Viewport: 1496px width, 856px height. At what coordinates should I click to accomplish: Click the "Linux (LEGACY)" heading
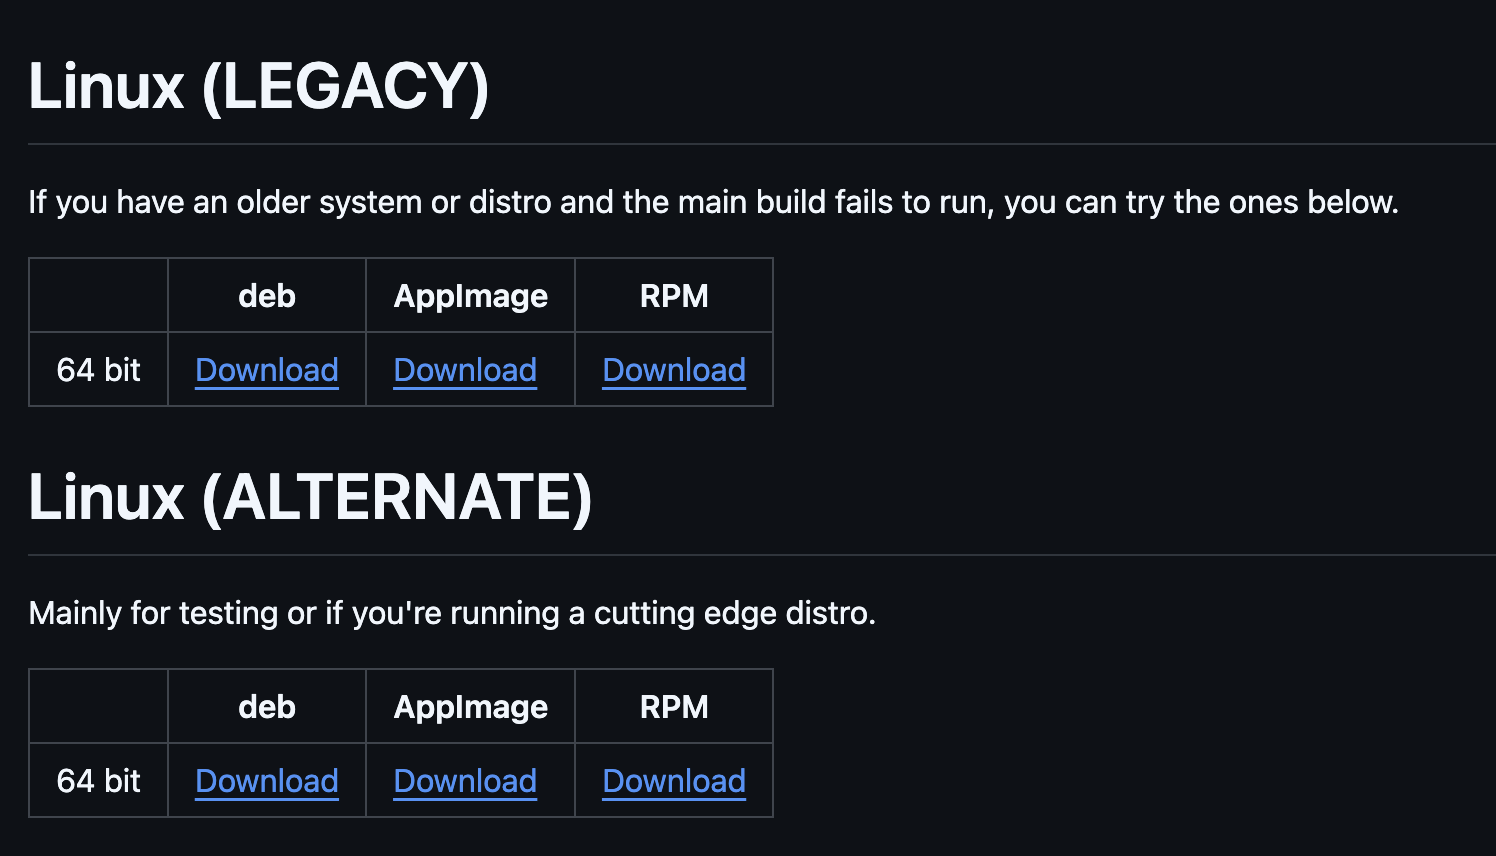[x=258, y=87]
